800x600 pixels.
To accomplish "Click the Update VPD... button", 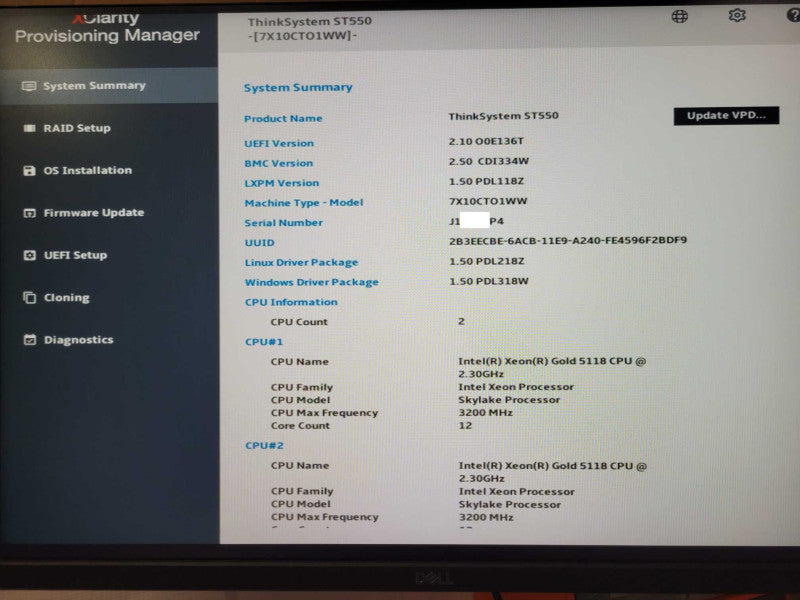I will [x=726, y=115].
